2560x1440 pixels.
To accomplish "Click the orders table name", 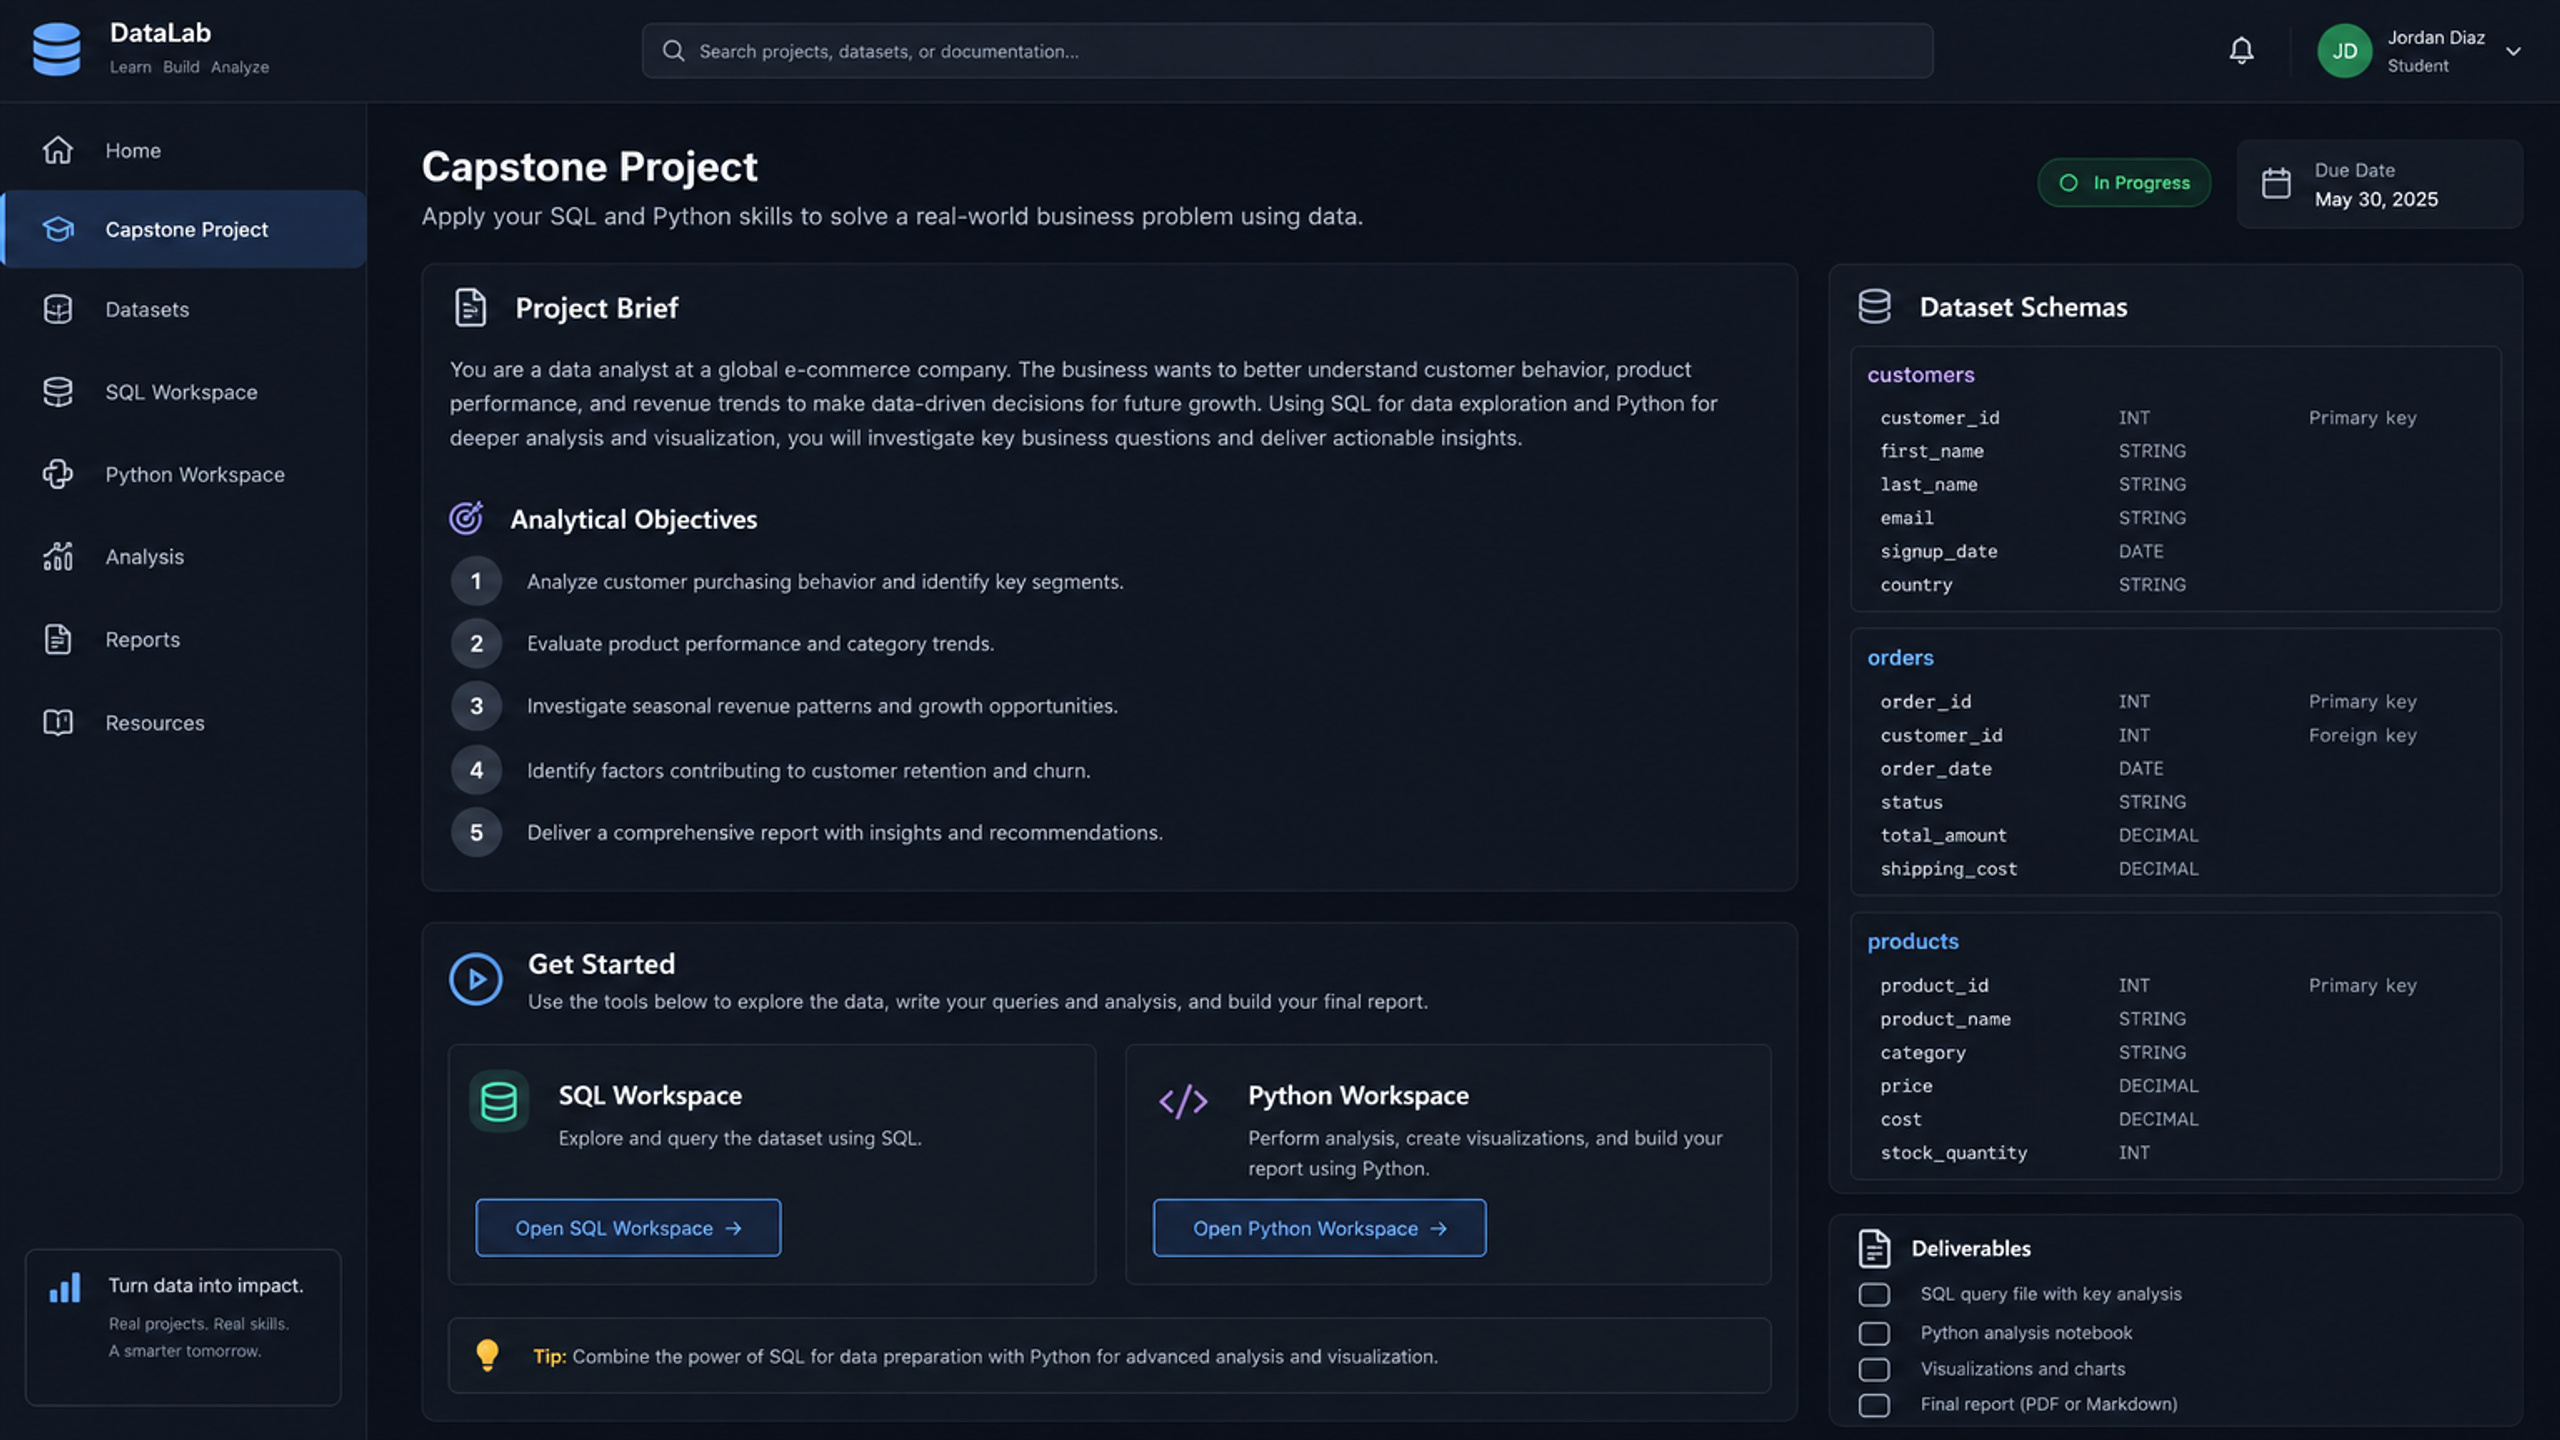I will point(1900,658).
